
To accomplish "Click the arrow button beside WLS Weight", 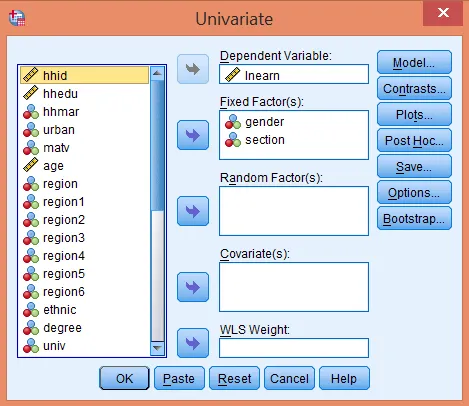I will (x=193, y=343).
